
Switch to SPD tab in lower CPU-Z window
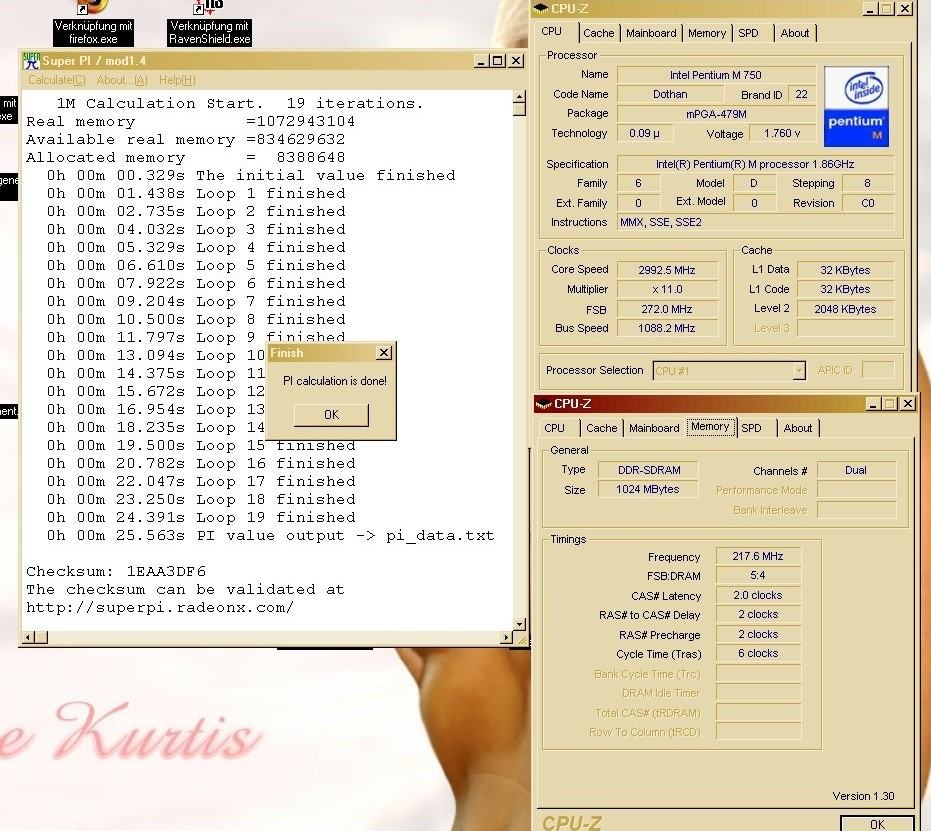pyautogui.click(x=751, y=428)
